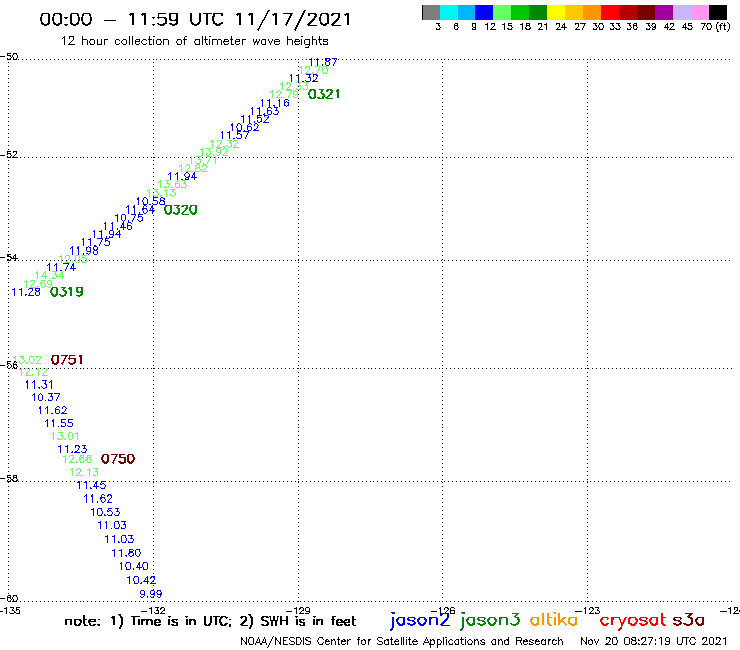Click the 0320 pass time label
The width and height of the screenshot is (740, 650).
pos(180,210)
